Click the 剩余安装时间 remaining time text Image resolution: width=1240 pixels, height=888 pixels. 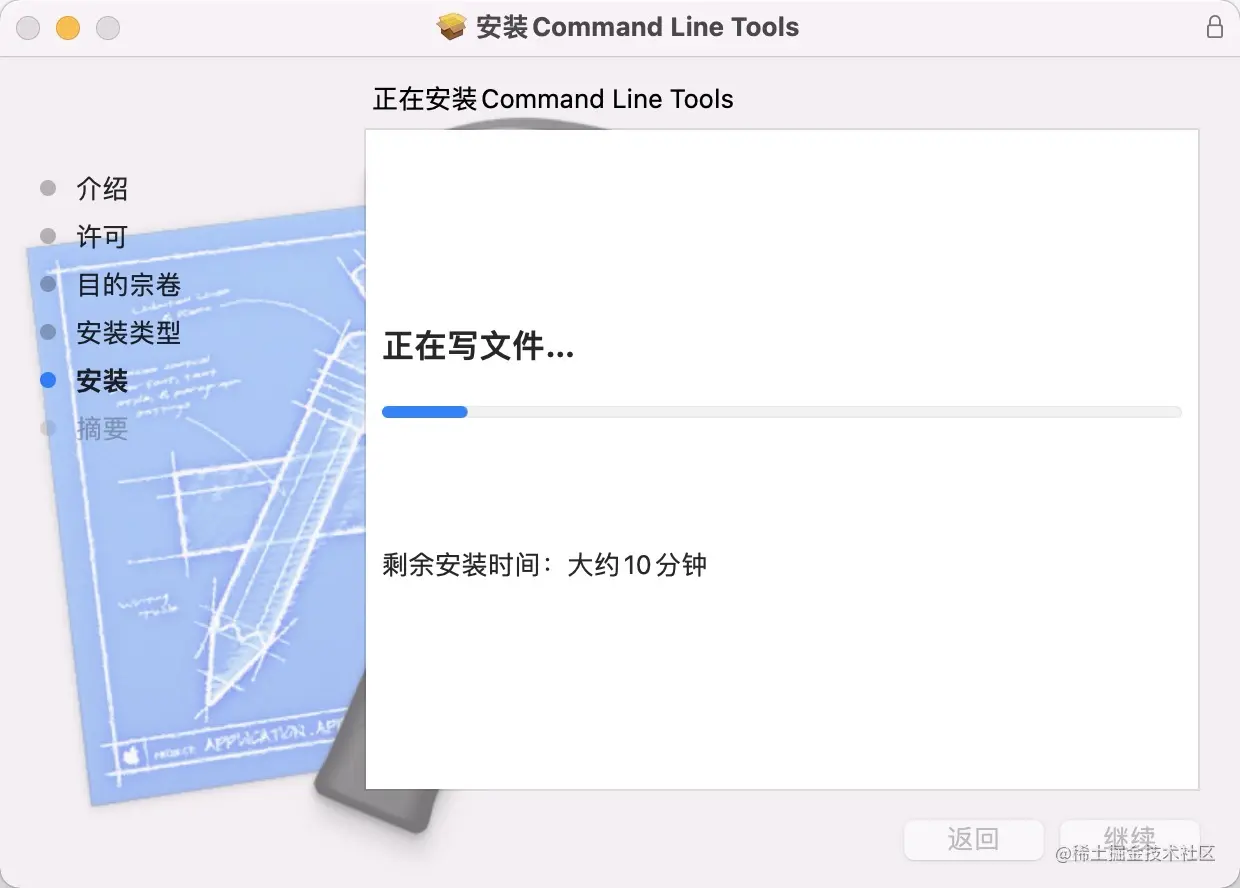click(544, 565)
